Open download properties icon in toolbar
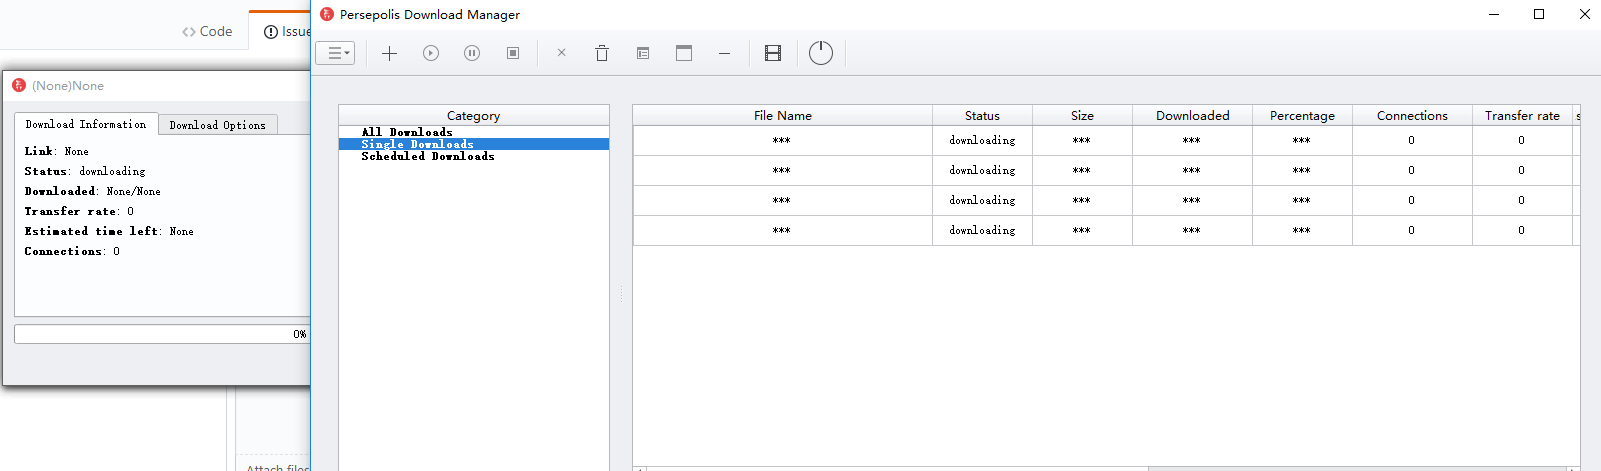This screenshot has width=1601, height=471. coord(643,53)
